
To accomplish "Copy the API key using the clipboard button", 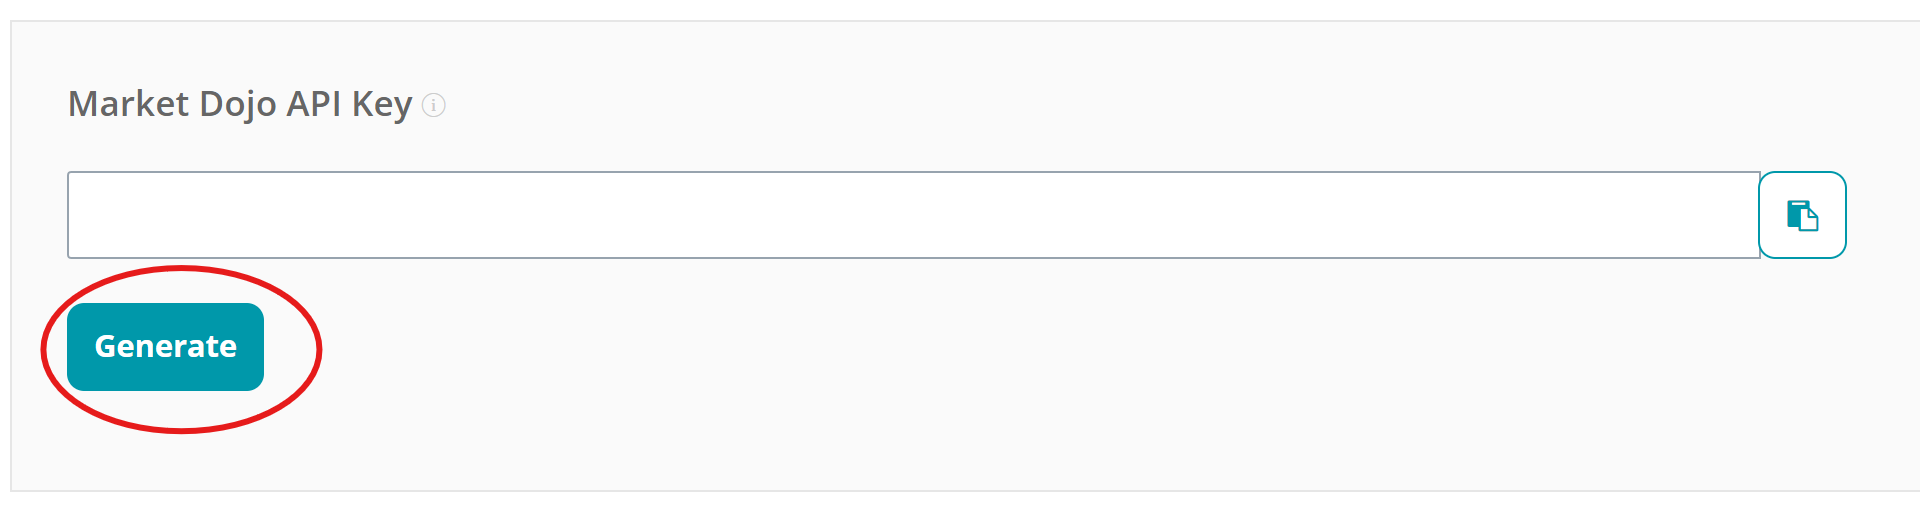I will [1802, 215].
